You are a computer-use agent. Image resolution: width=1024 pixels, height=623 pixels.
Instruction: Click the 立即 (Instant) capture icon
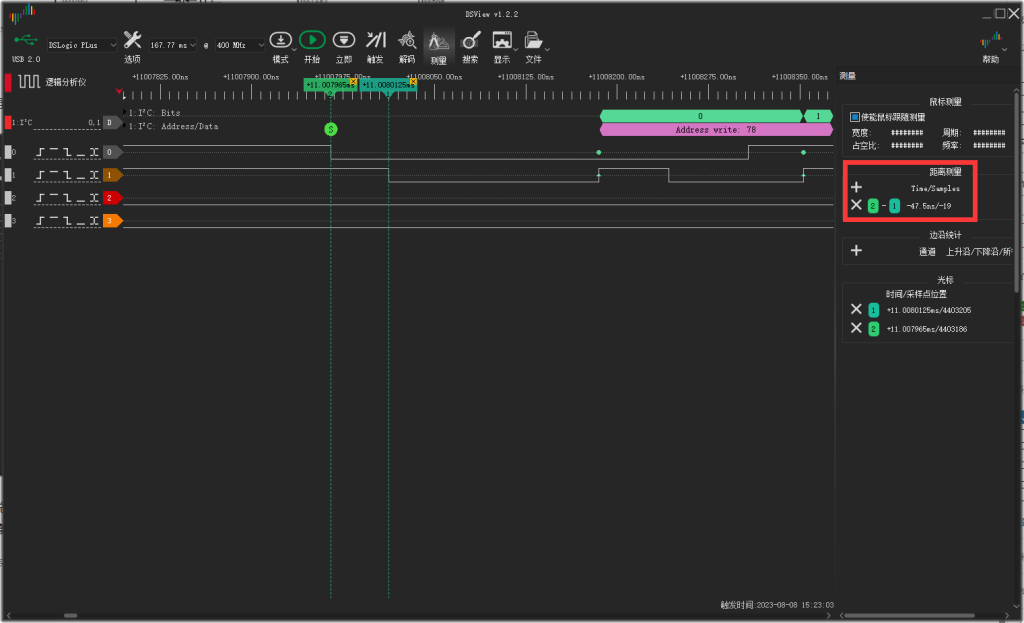click(x=344, y=40)
